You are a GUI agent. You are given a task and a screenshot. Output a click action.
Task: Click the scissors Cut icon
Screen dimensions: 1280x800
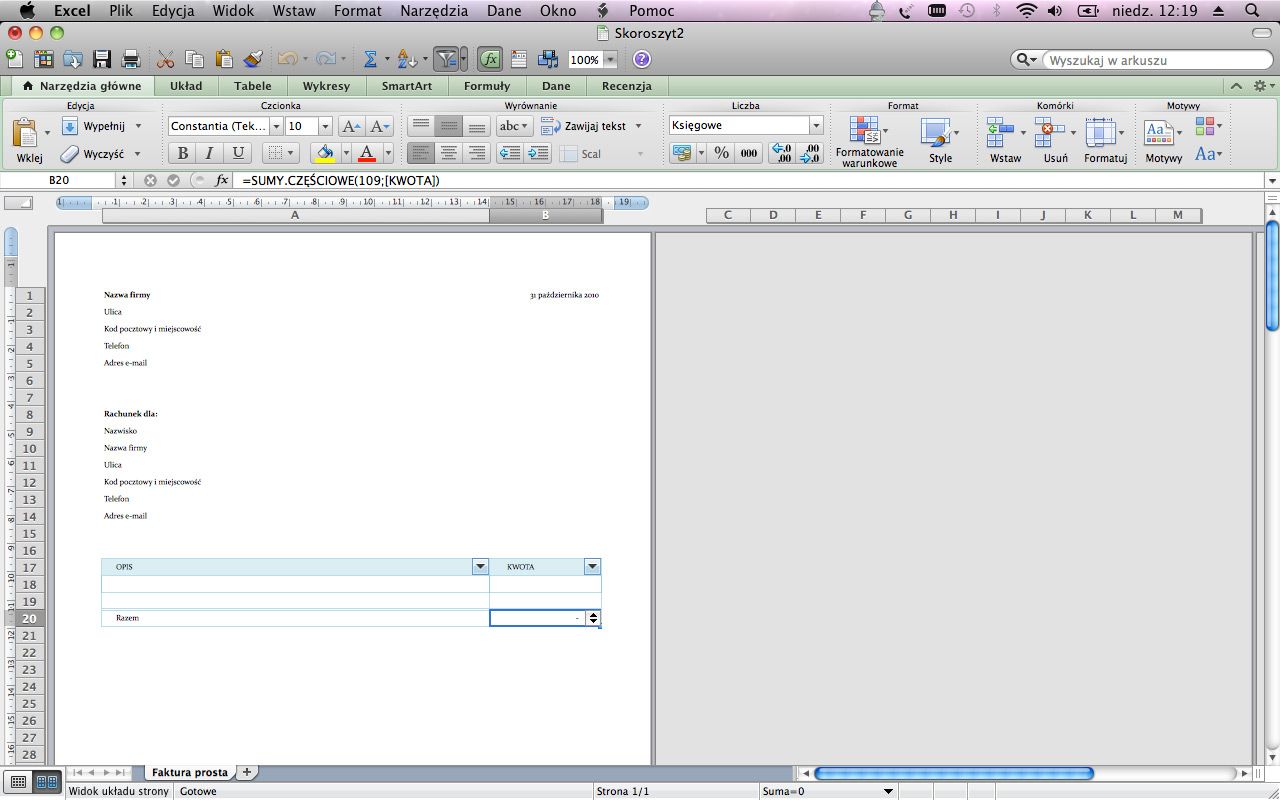166,59
